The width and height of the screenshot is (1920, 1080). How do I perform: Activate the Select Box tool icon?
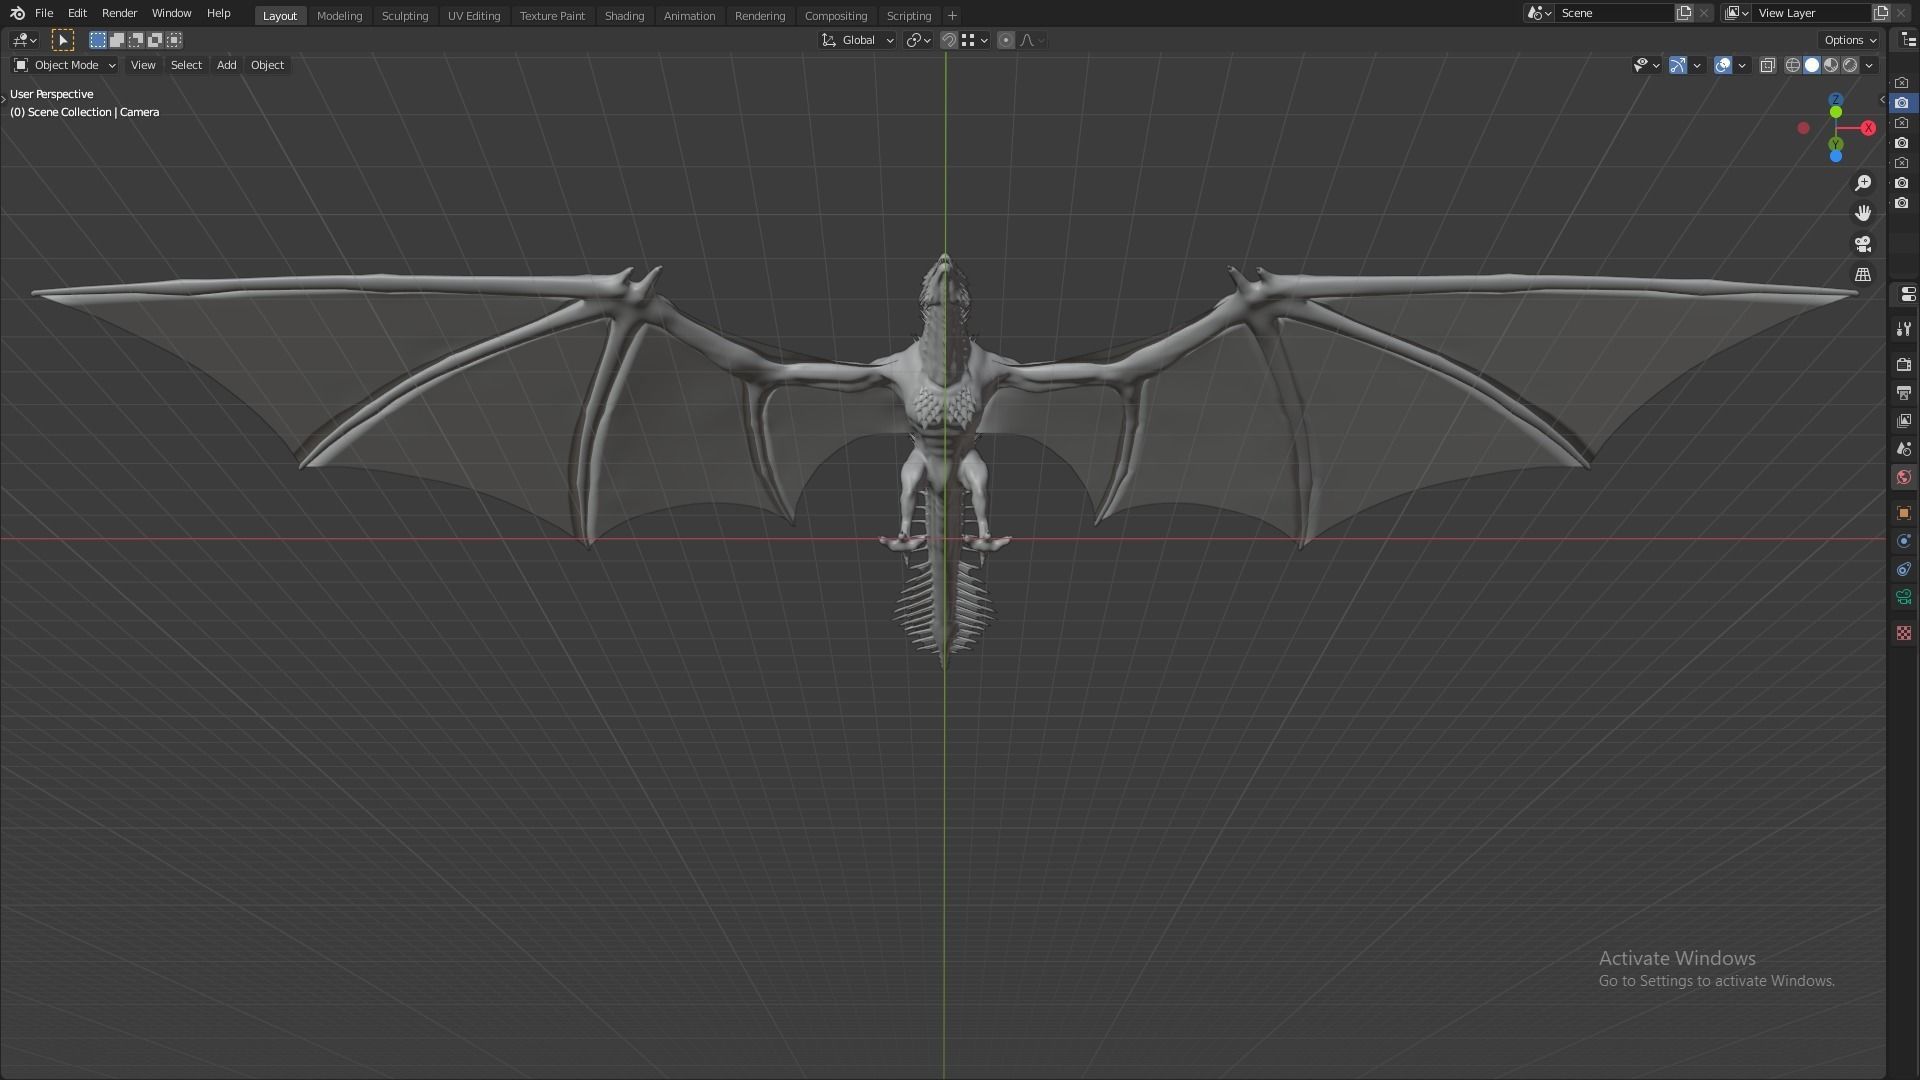(62, 40)
